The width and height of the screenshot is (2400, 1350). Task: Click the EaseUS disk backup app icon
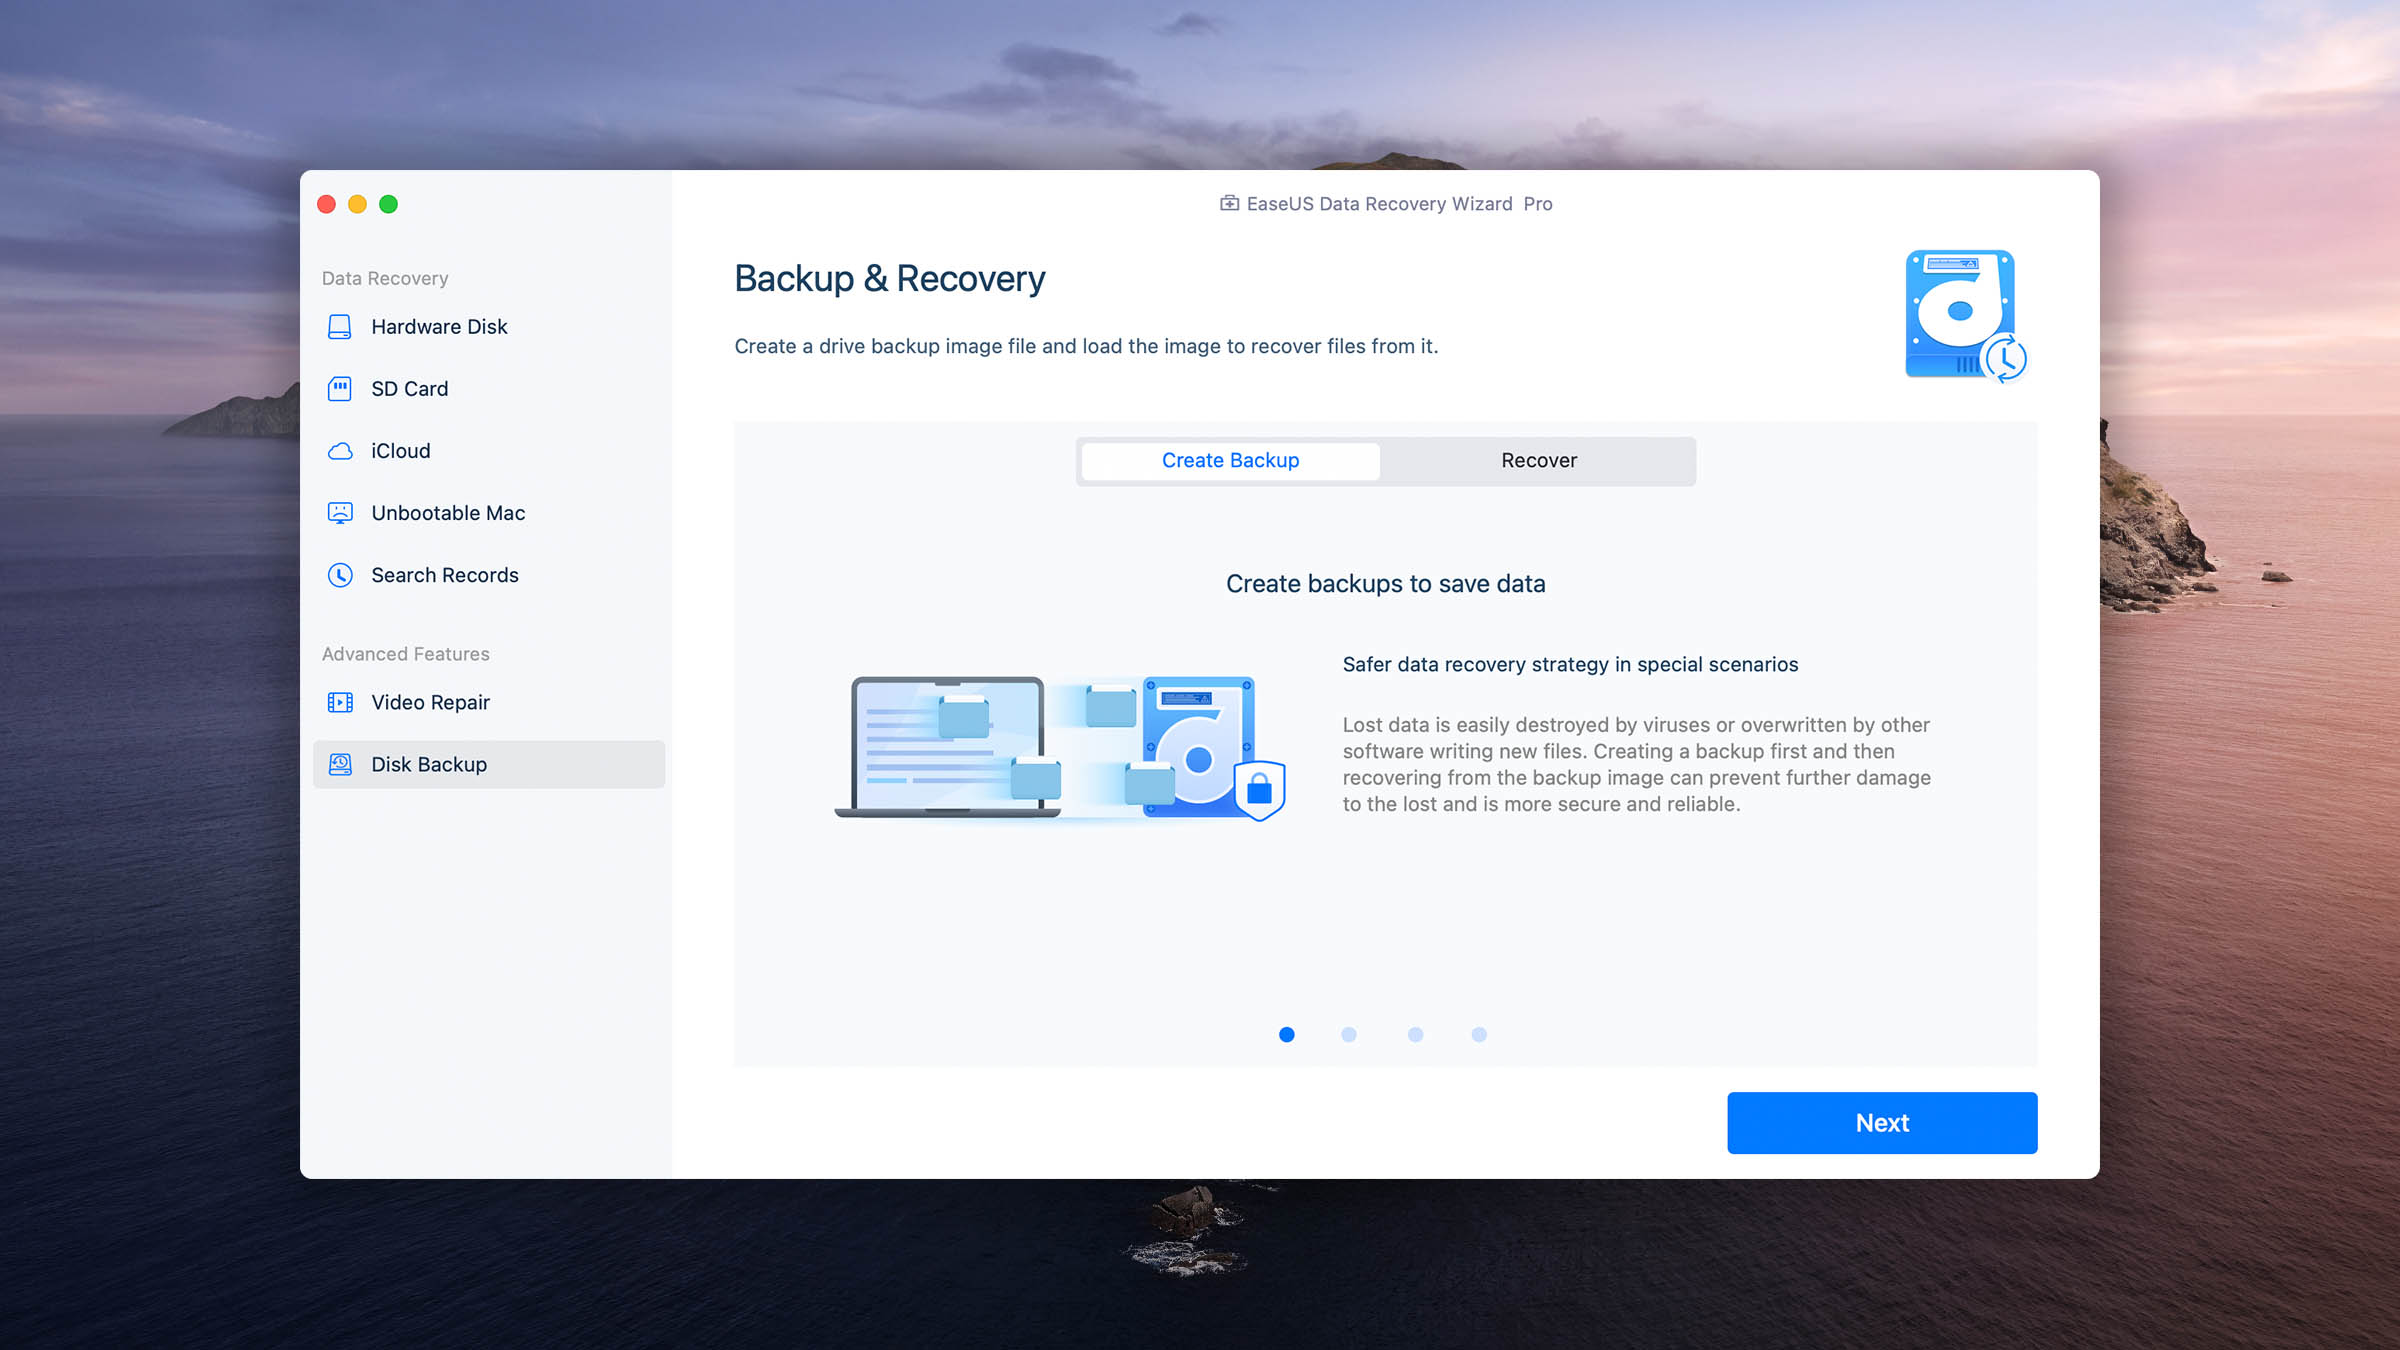pos(1965,315)
